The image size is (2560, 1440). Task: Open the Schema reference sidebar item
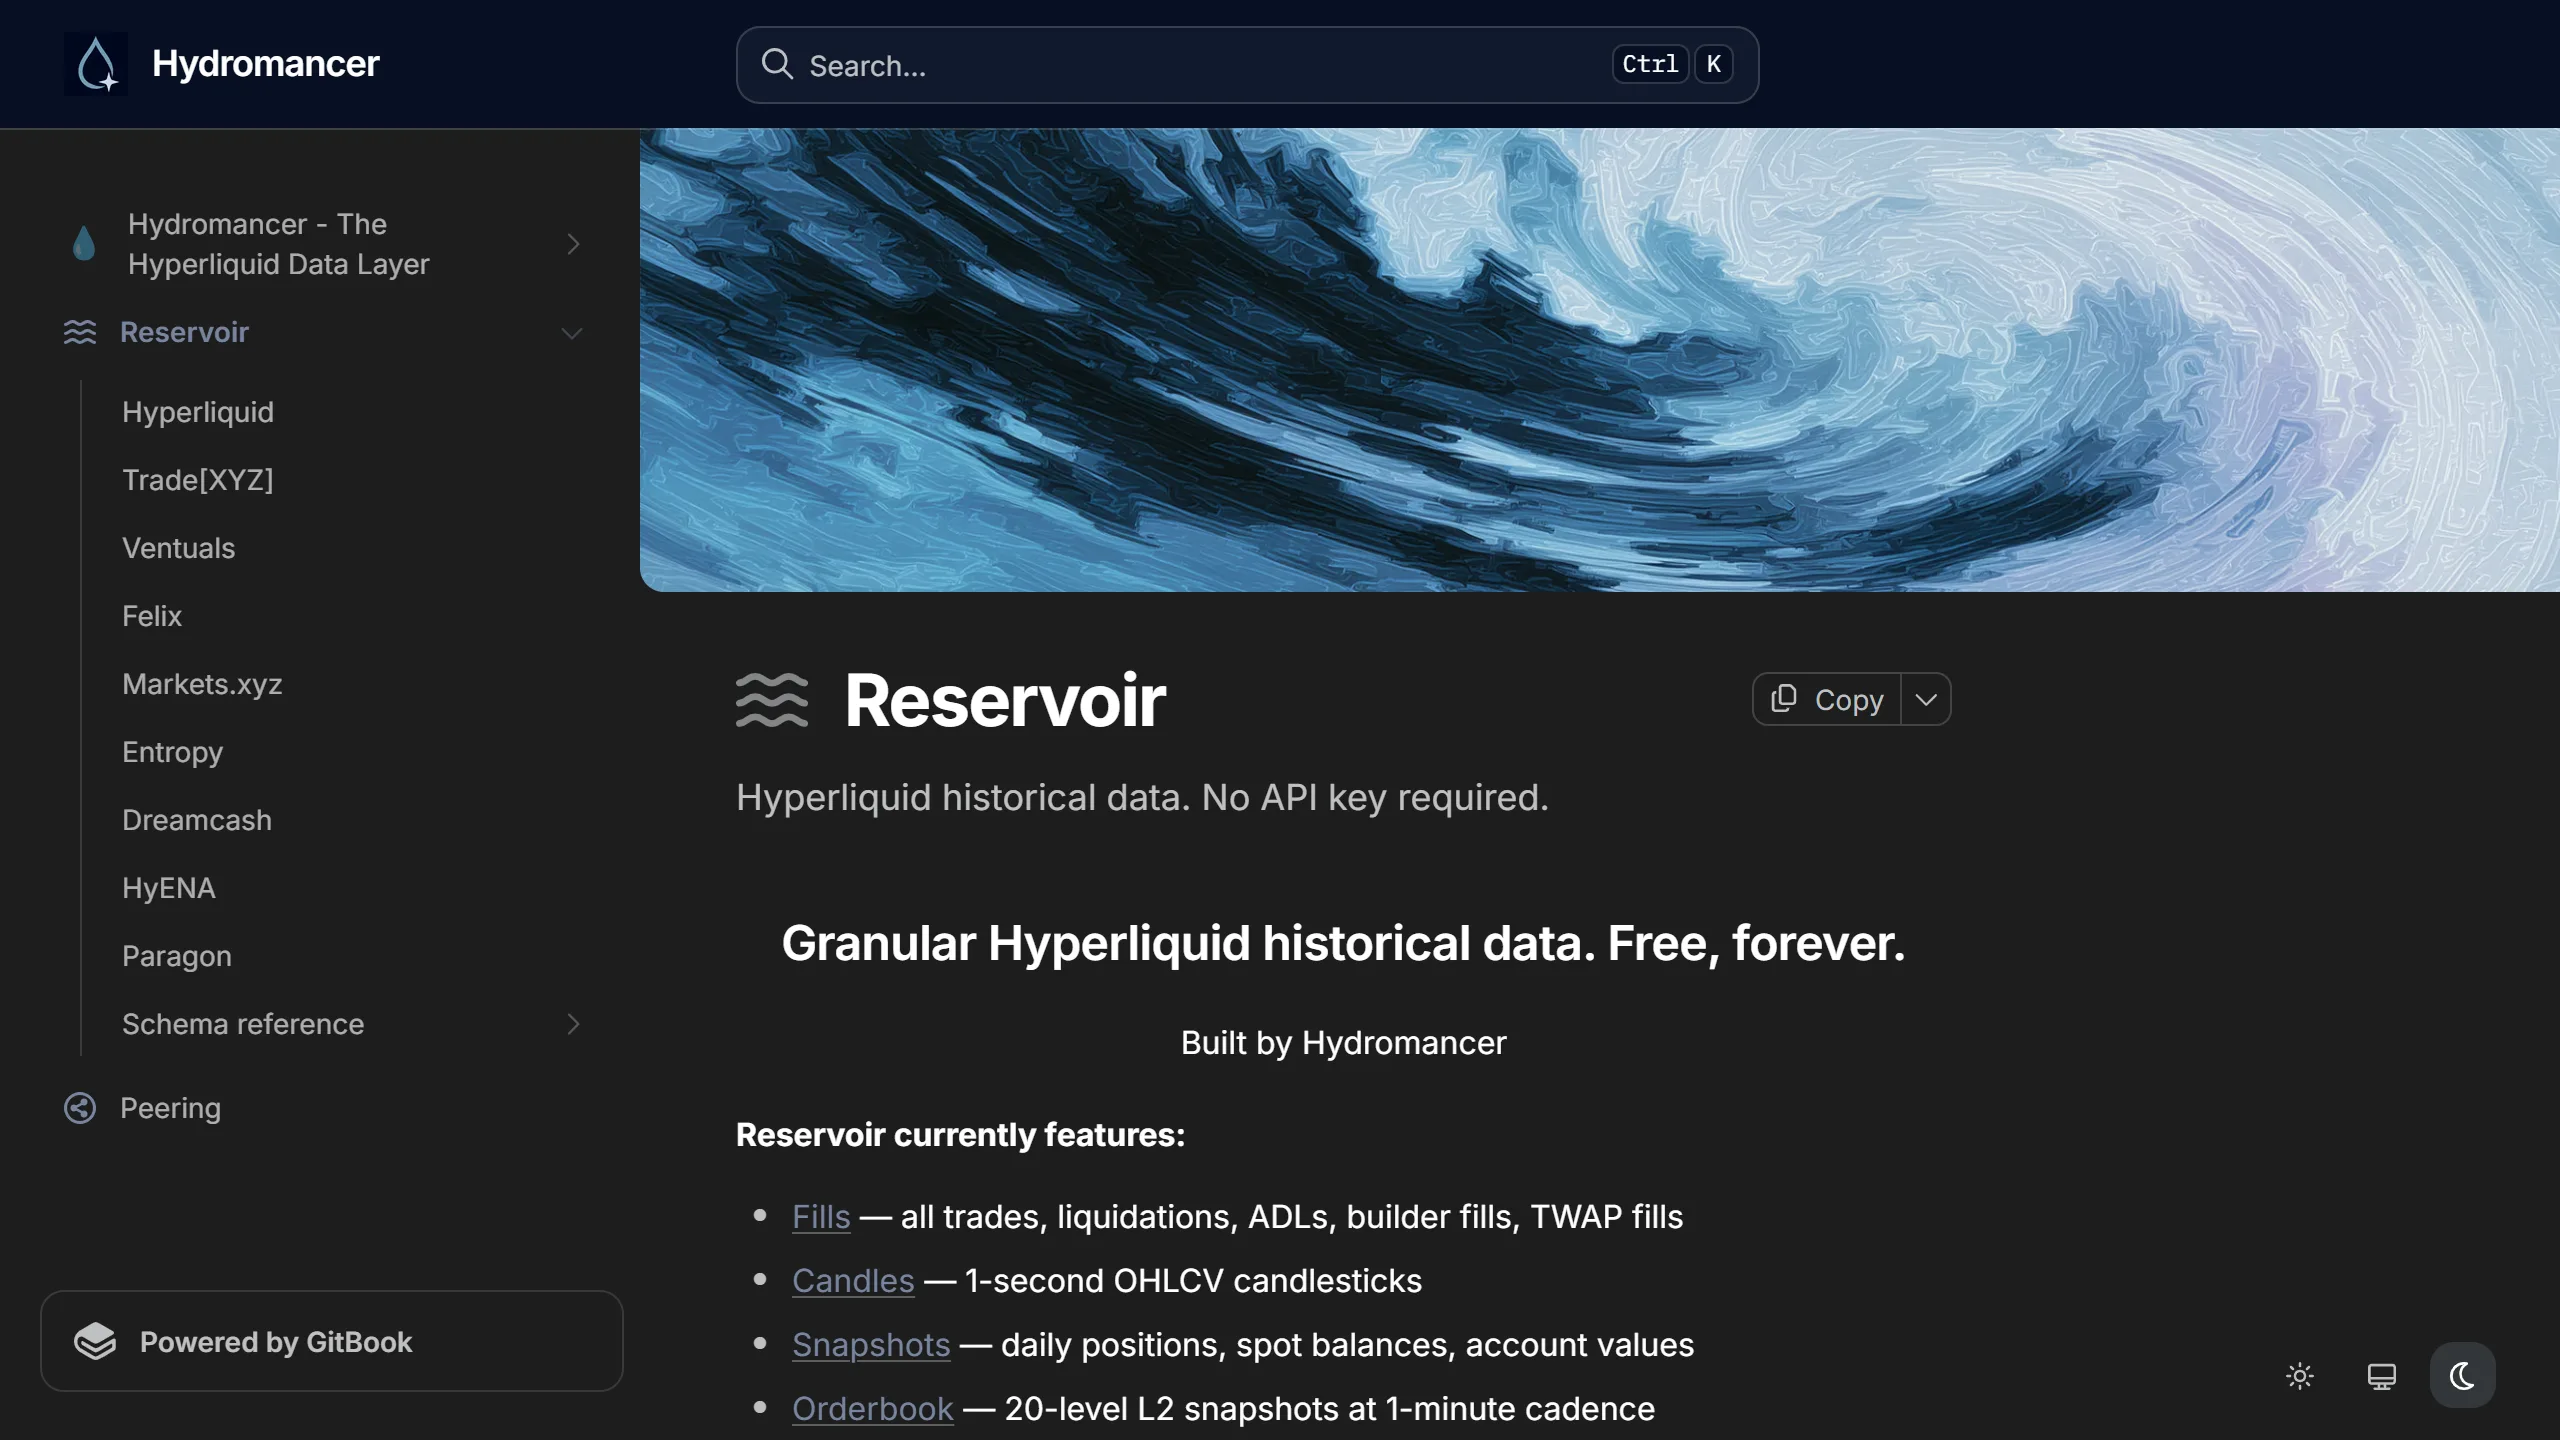[243, 1024]
